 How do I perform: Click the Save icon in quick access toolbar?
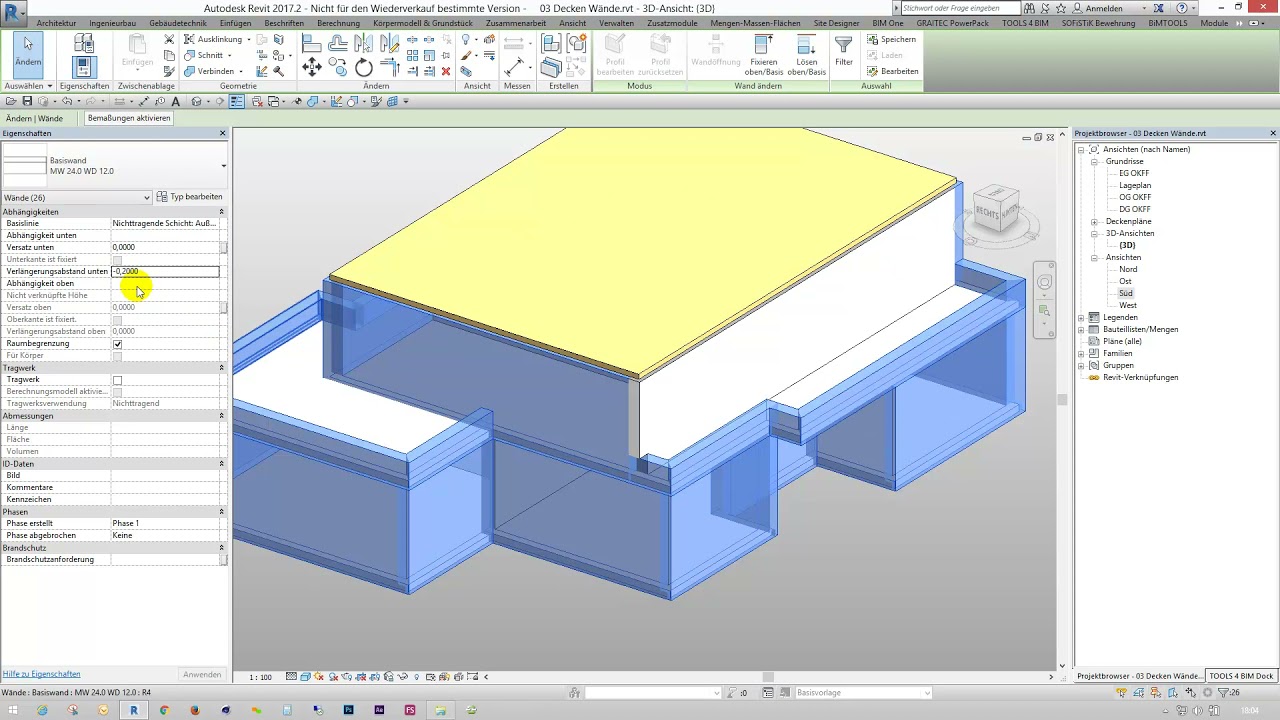pyautogui.click(x=28, y=101)
